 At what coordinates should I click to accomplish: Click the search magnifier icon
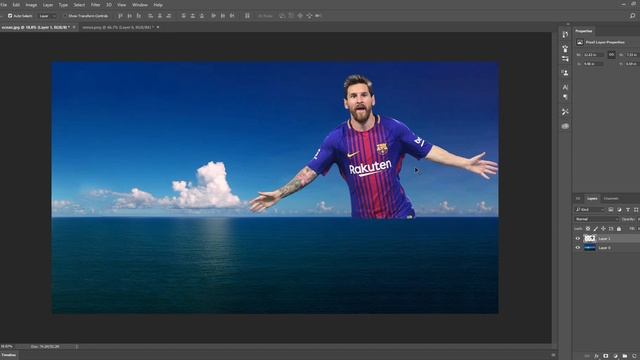(632, 16)
